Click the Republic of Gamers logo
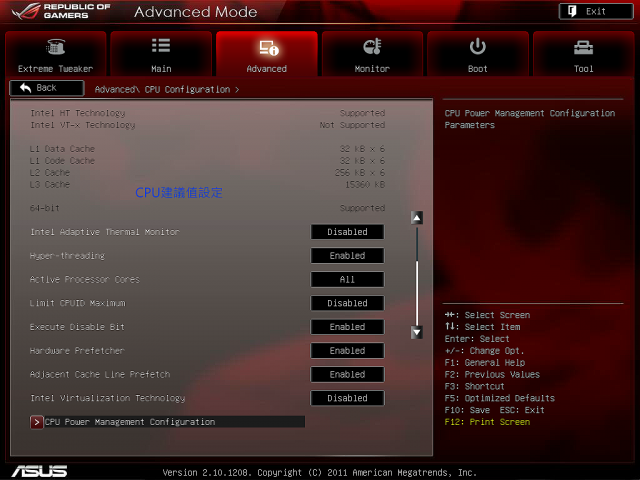Viewport: 640px width, 480px height. (61, 11)
